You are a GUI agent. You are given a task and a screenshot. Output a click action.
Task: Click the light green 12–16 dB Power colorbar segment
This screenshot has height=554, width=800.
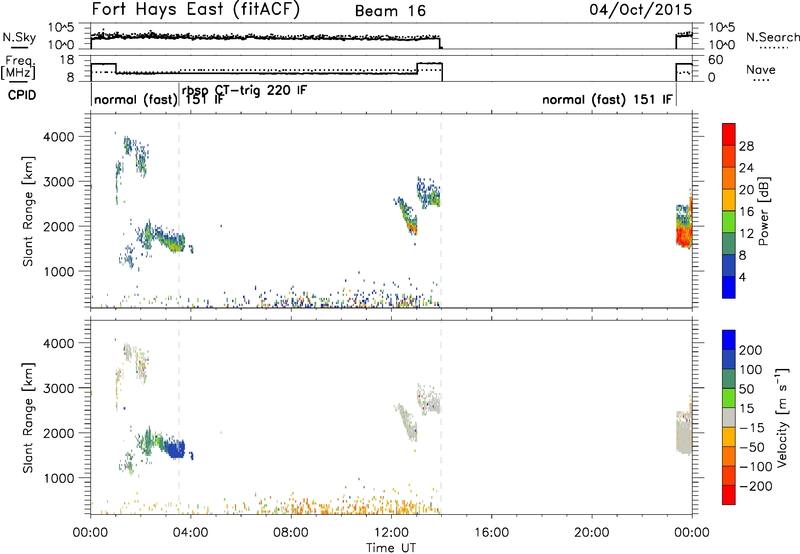click(x=729, y=222)
